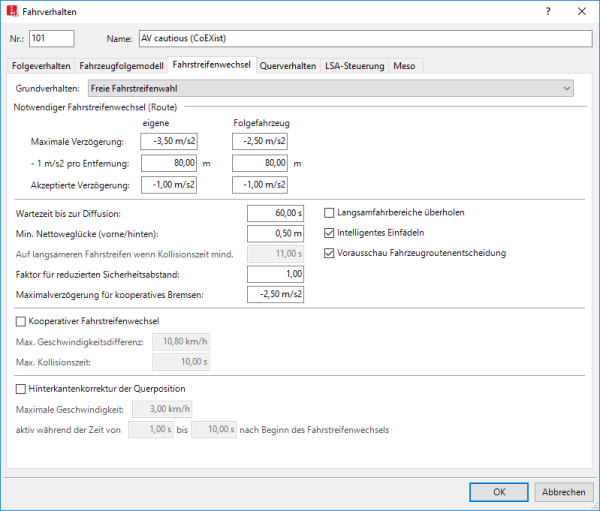Enable Langsamfahrbereiche überholen checkbox
The image size is (600, 511).
click(x=331, y=212)
